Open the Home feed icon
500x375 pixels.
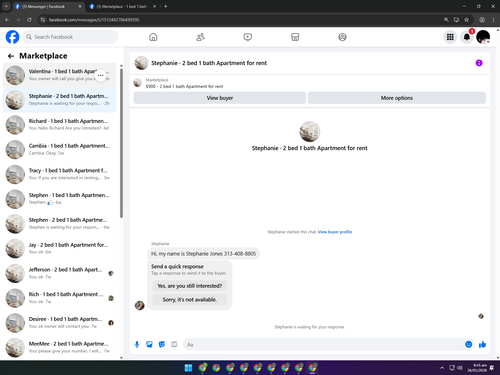pyautogui.click(x=153, y=37)
